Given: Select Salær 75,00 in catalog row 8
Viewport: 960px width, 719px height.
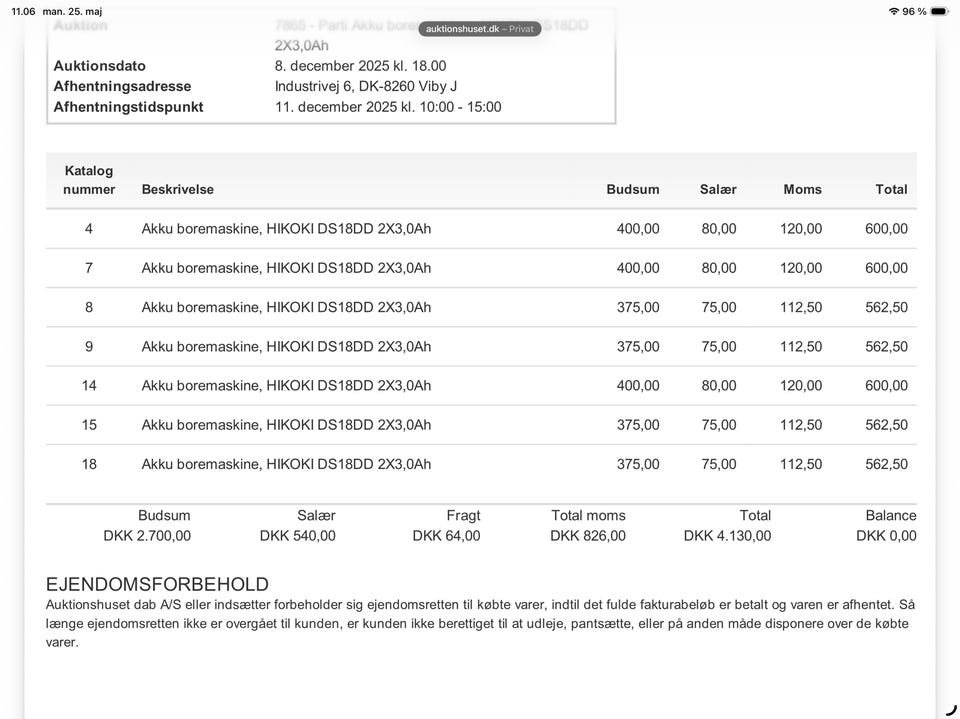Looking at the screenshot, I should click(719, 307).
